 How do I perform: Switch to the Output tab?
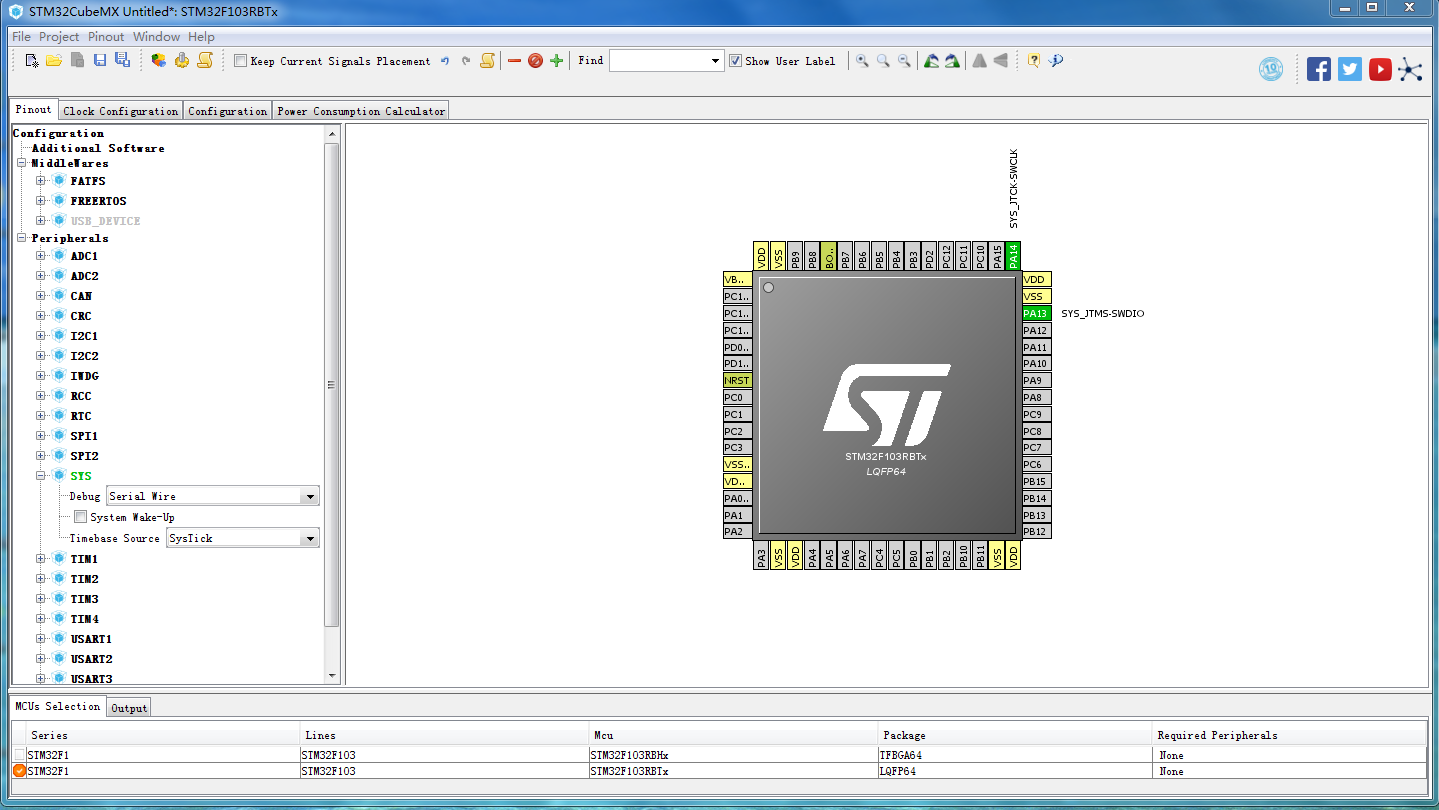point(129,708)
